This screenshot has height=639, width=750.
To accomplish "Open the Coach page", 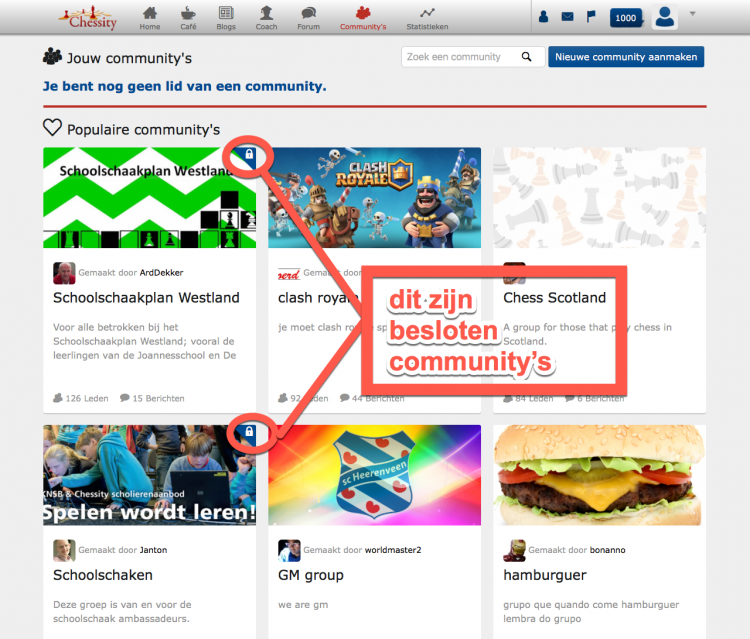I will pyautogui.click(x=266, y=18).
